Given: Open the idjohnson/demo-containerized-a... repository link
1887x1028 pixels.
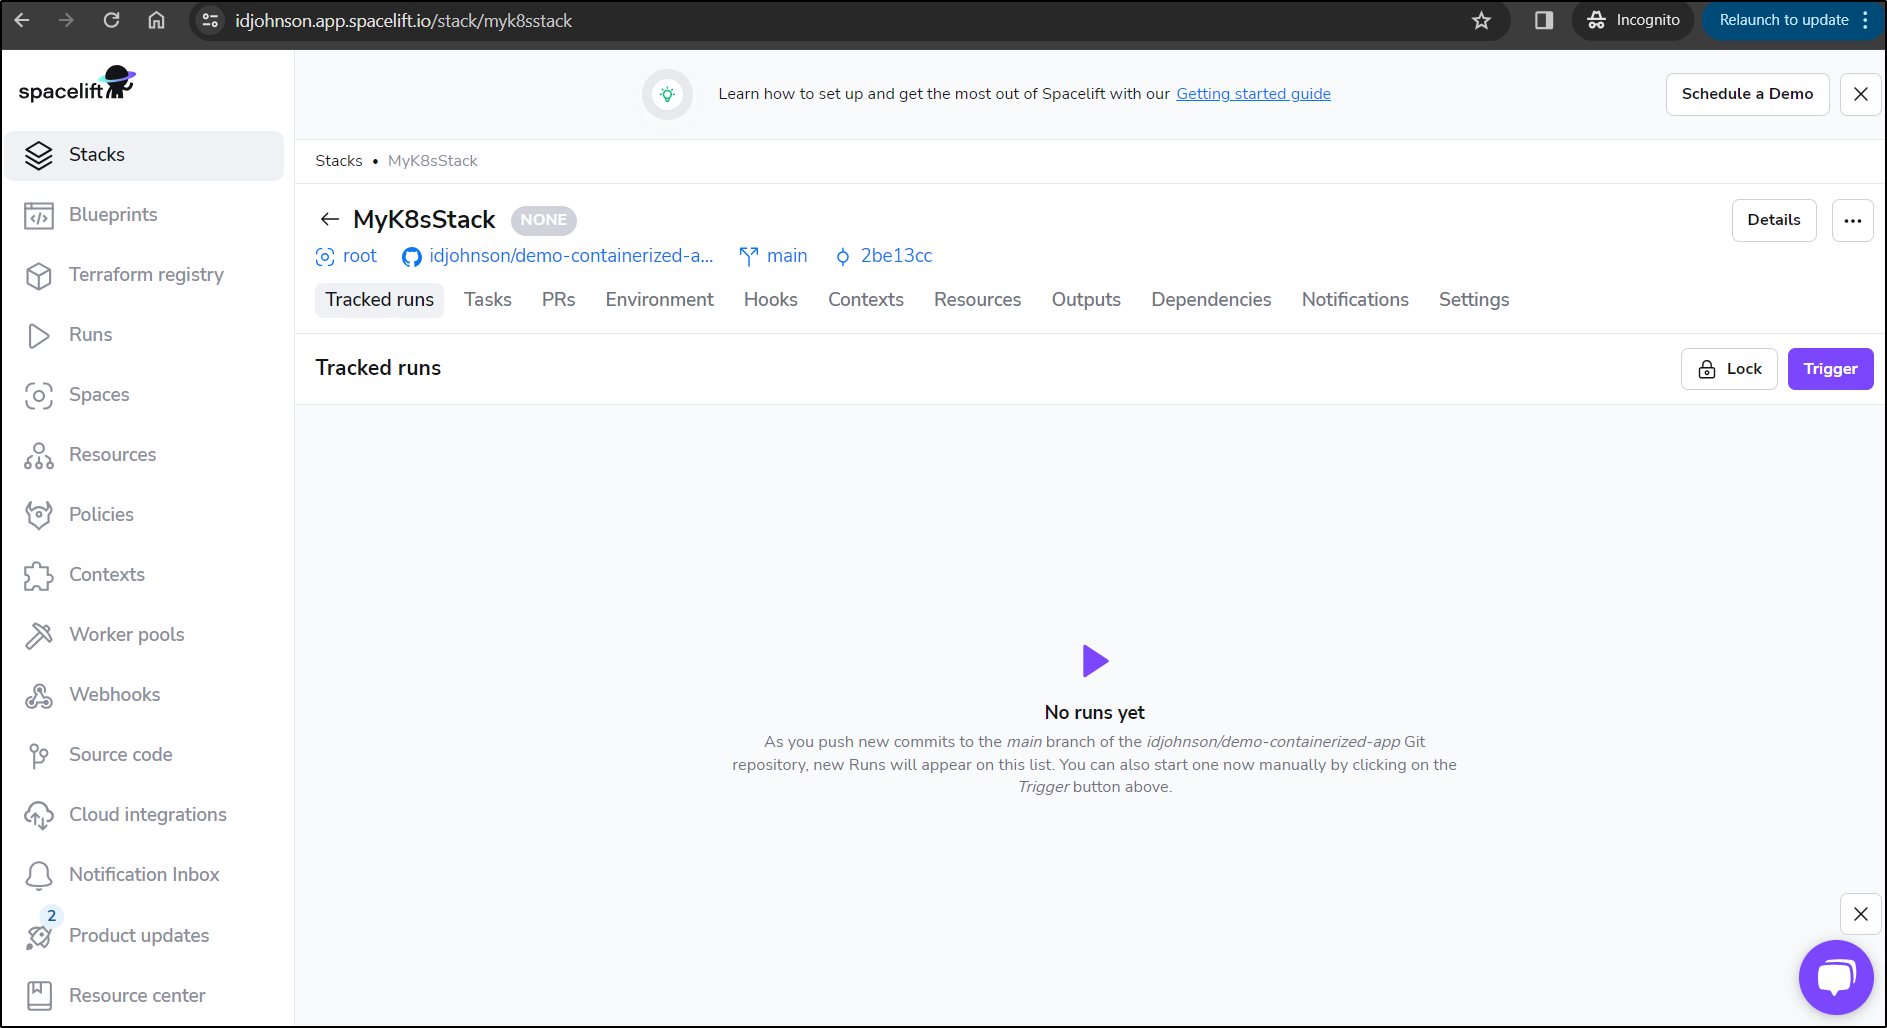Looking at the screenshot, I should (x=558, y=256).
